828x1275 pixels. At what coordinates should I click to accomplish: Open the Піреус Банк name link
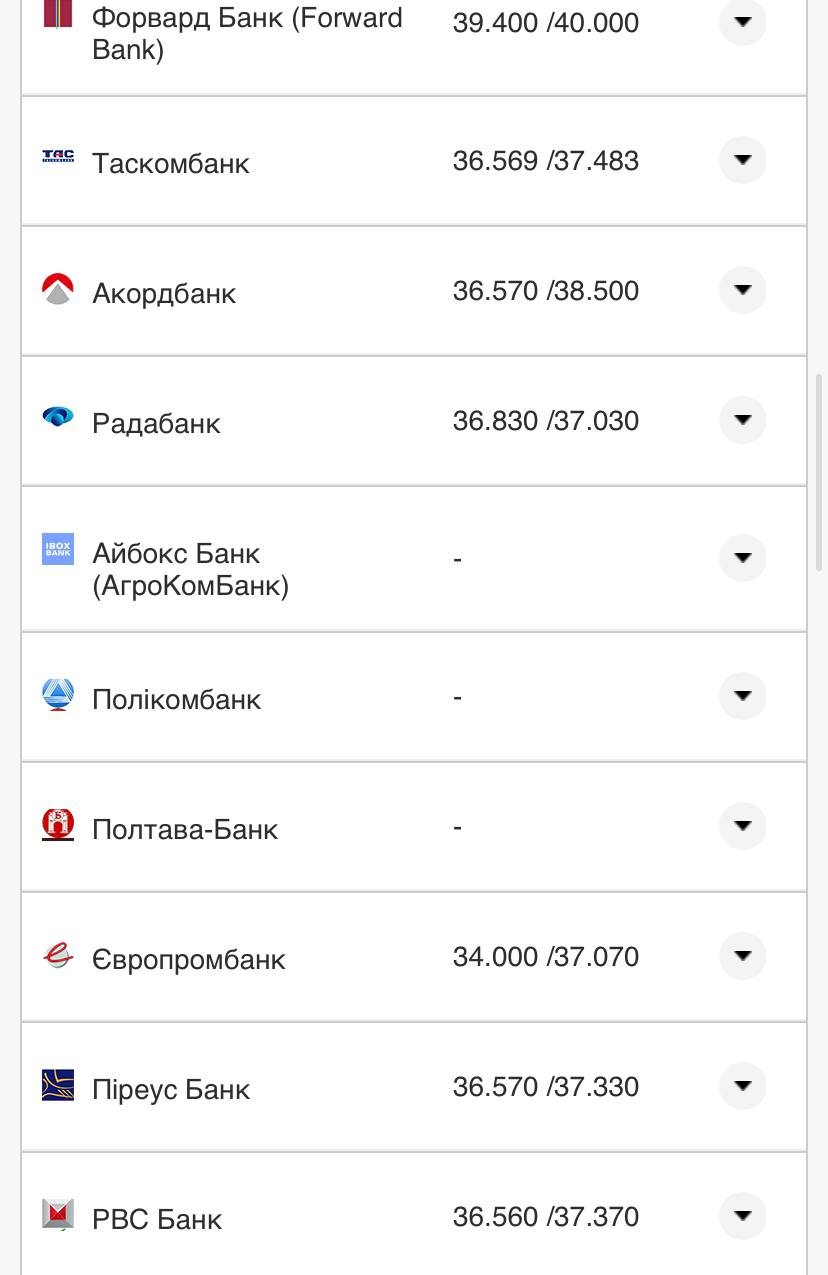tap(171, 1089)
